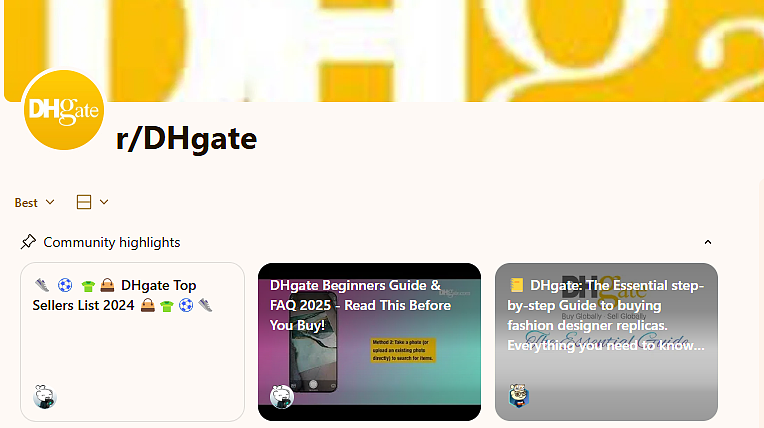Click the DHgate community banner image
This screenshot has width=764, height=428.
click(x=384, y=51)
